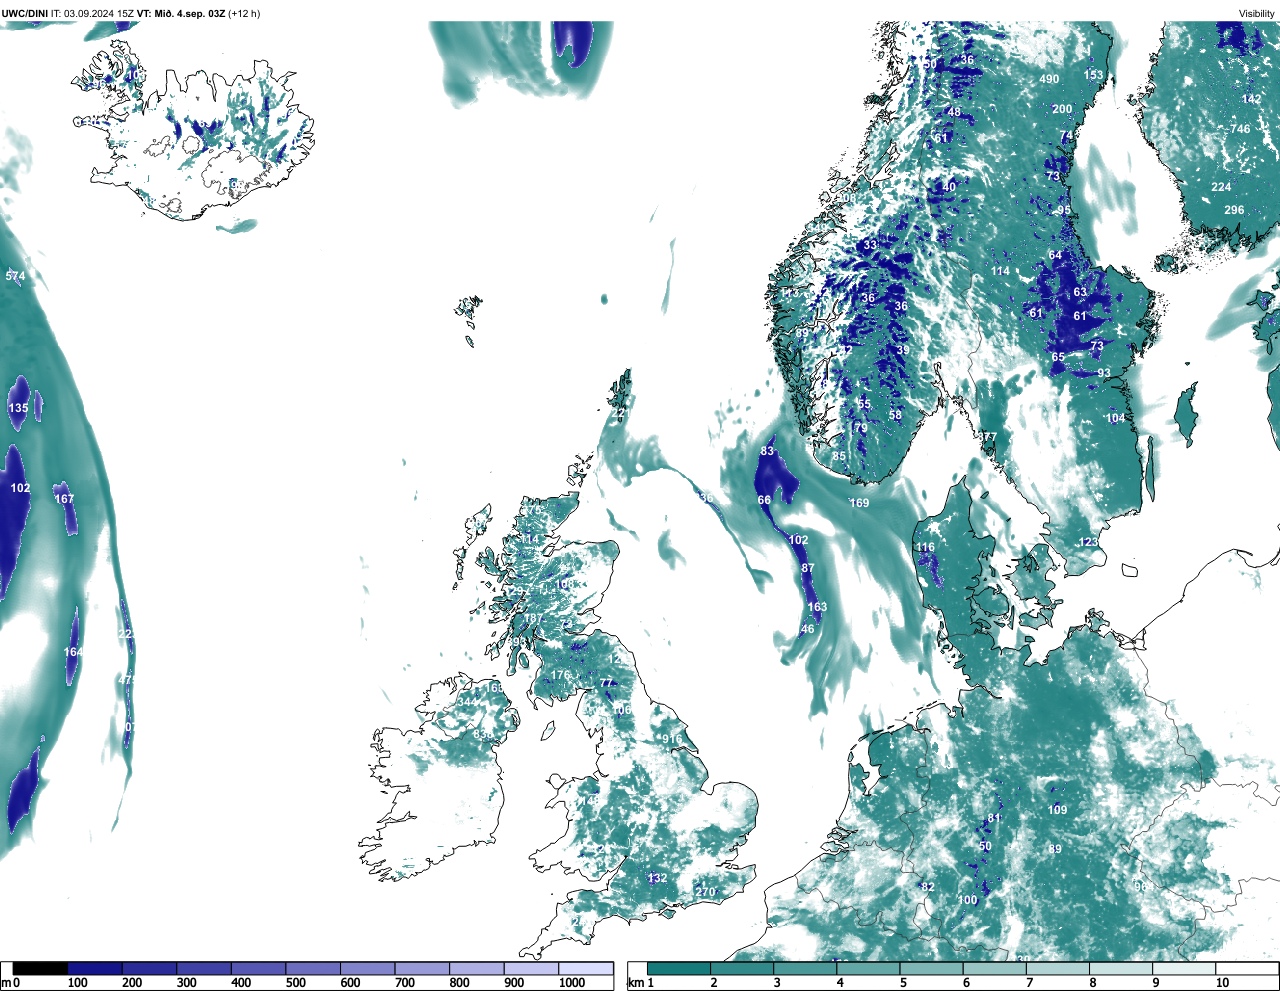Screen dimensions: 1280x991
Task: Click visibility value 224 over Finland
Action: pyautogui.click(x=1221, y=187)
